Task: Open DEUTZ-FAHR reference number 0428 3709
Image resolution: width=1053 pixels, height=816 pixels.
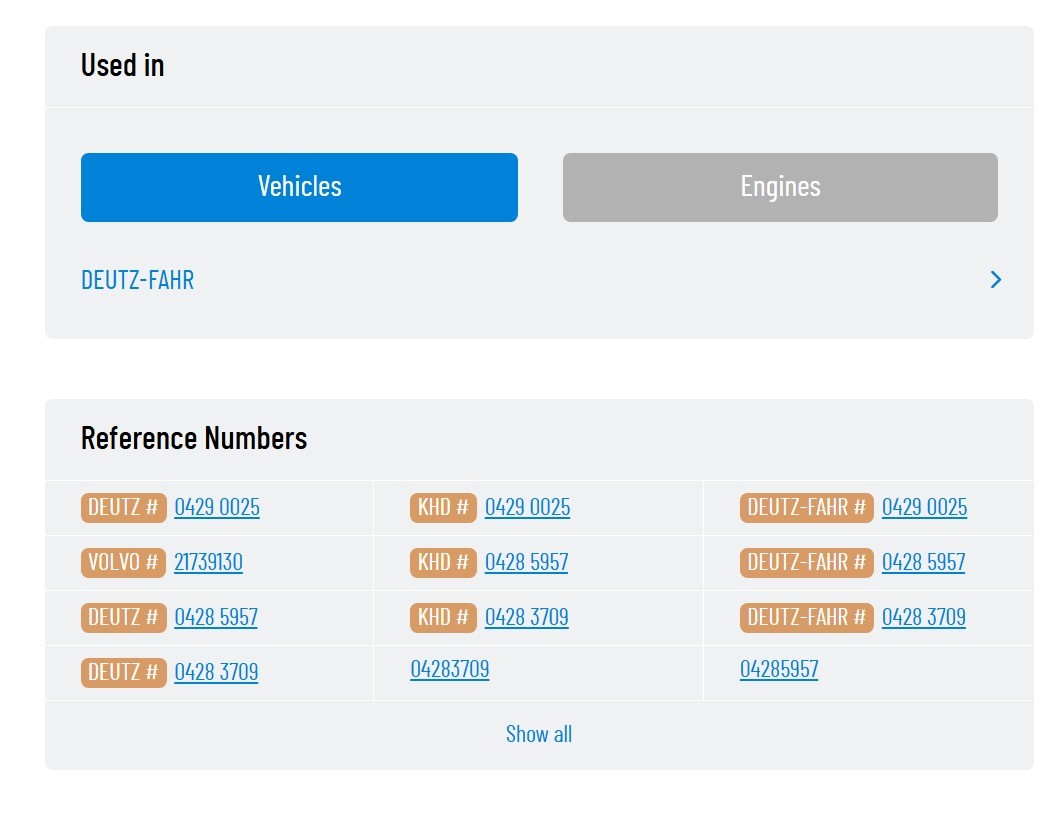Action: 923,617
